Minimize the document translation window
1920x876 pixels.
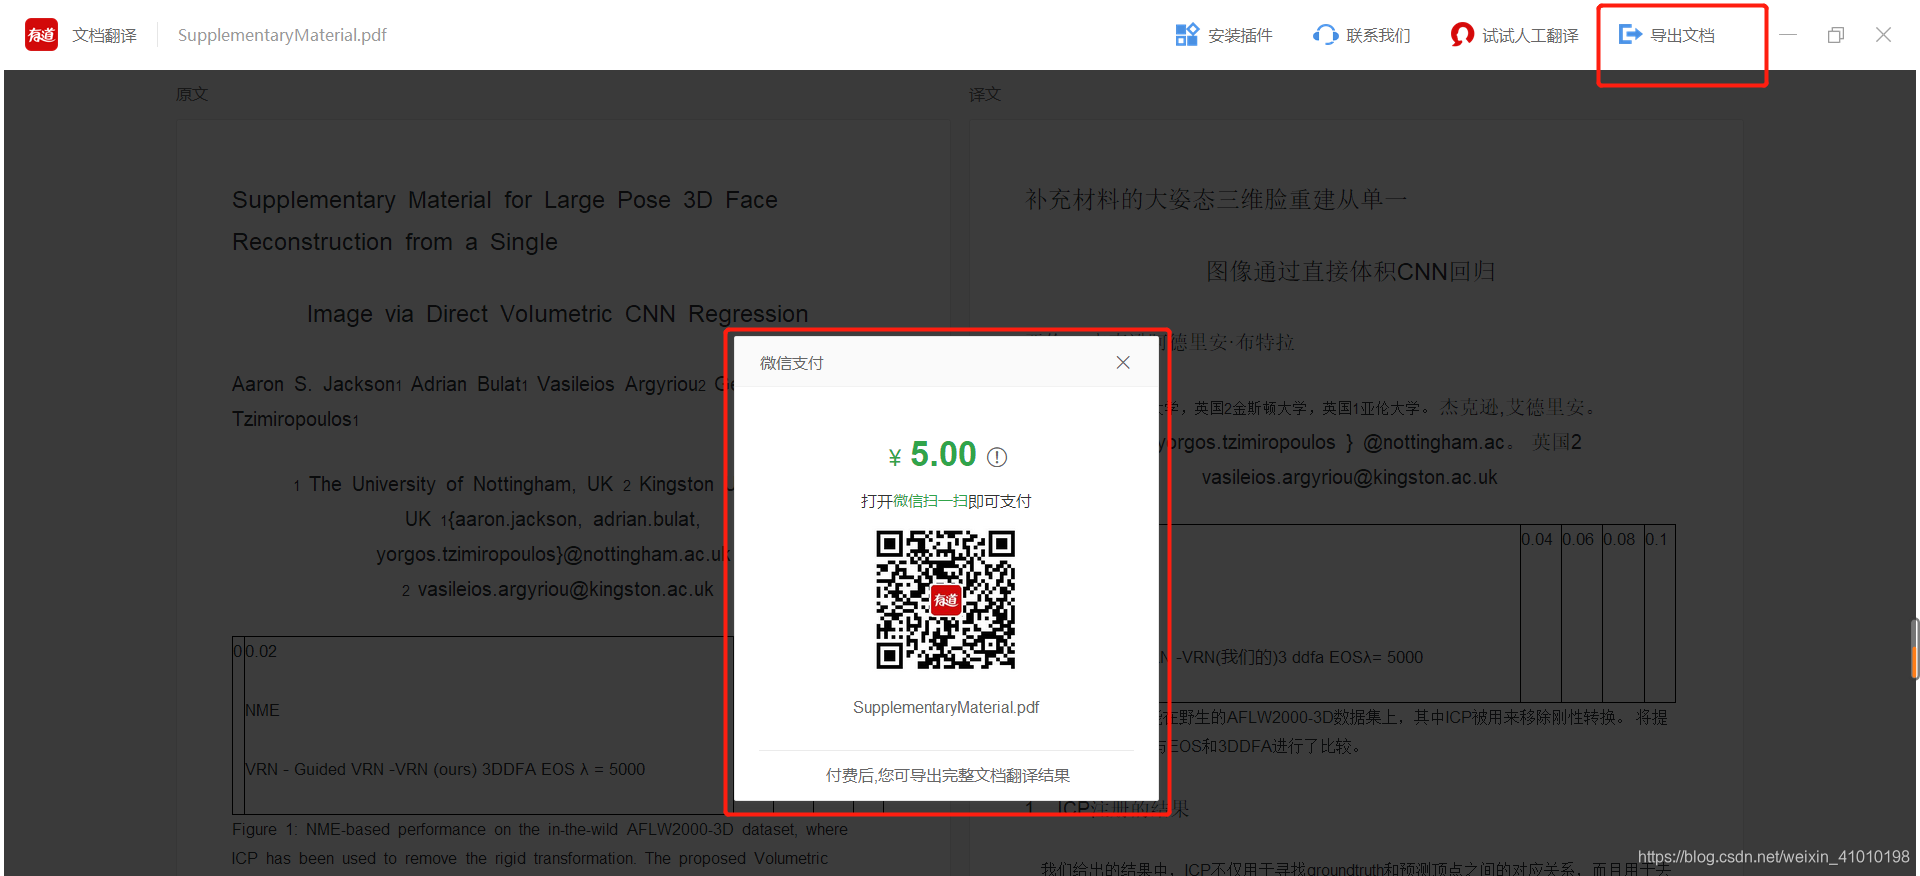[1788, 35]
